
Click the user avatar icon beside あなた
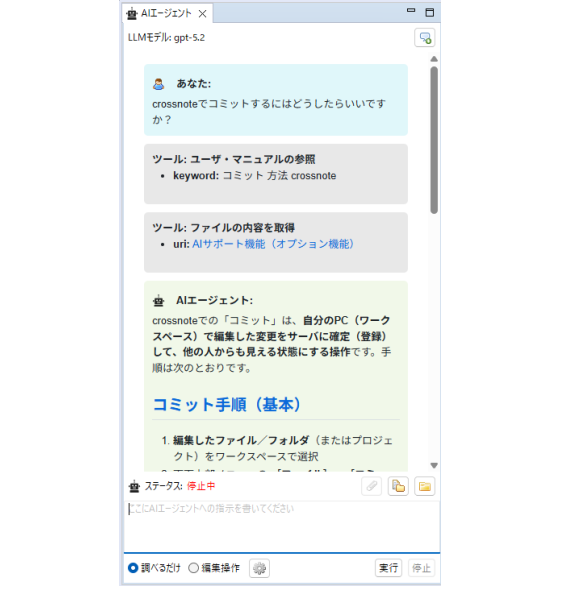click(x=159, y=84)
